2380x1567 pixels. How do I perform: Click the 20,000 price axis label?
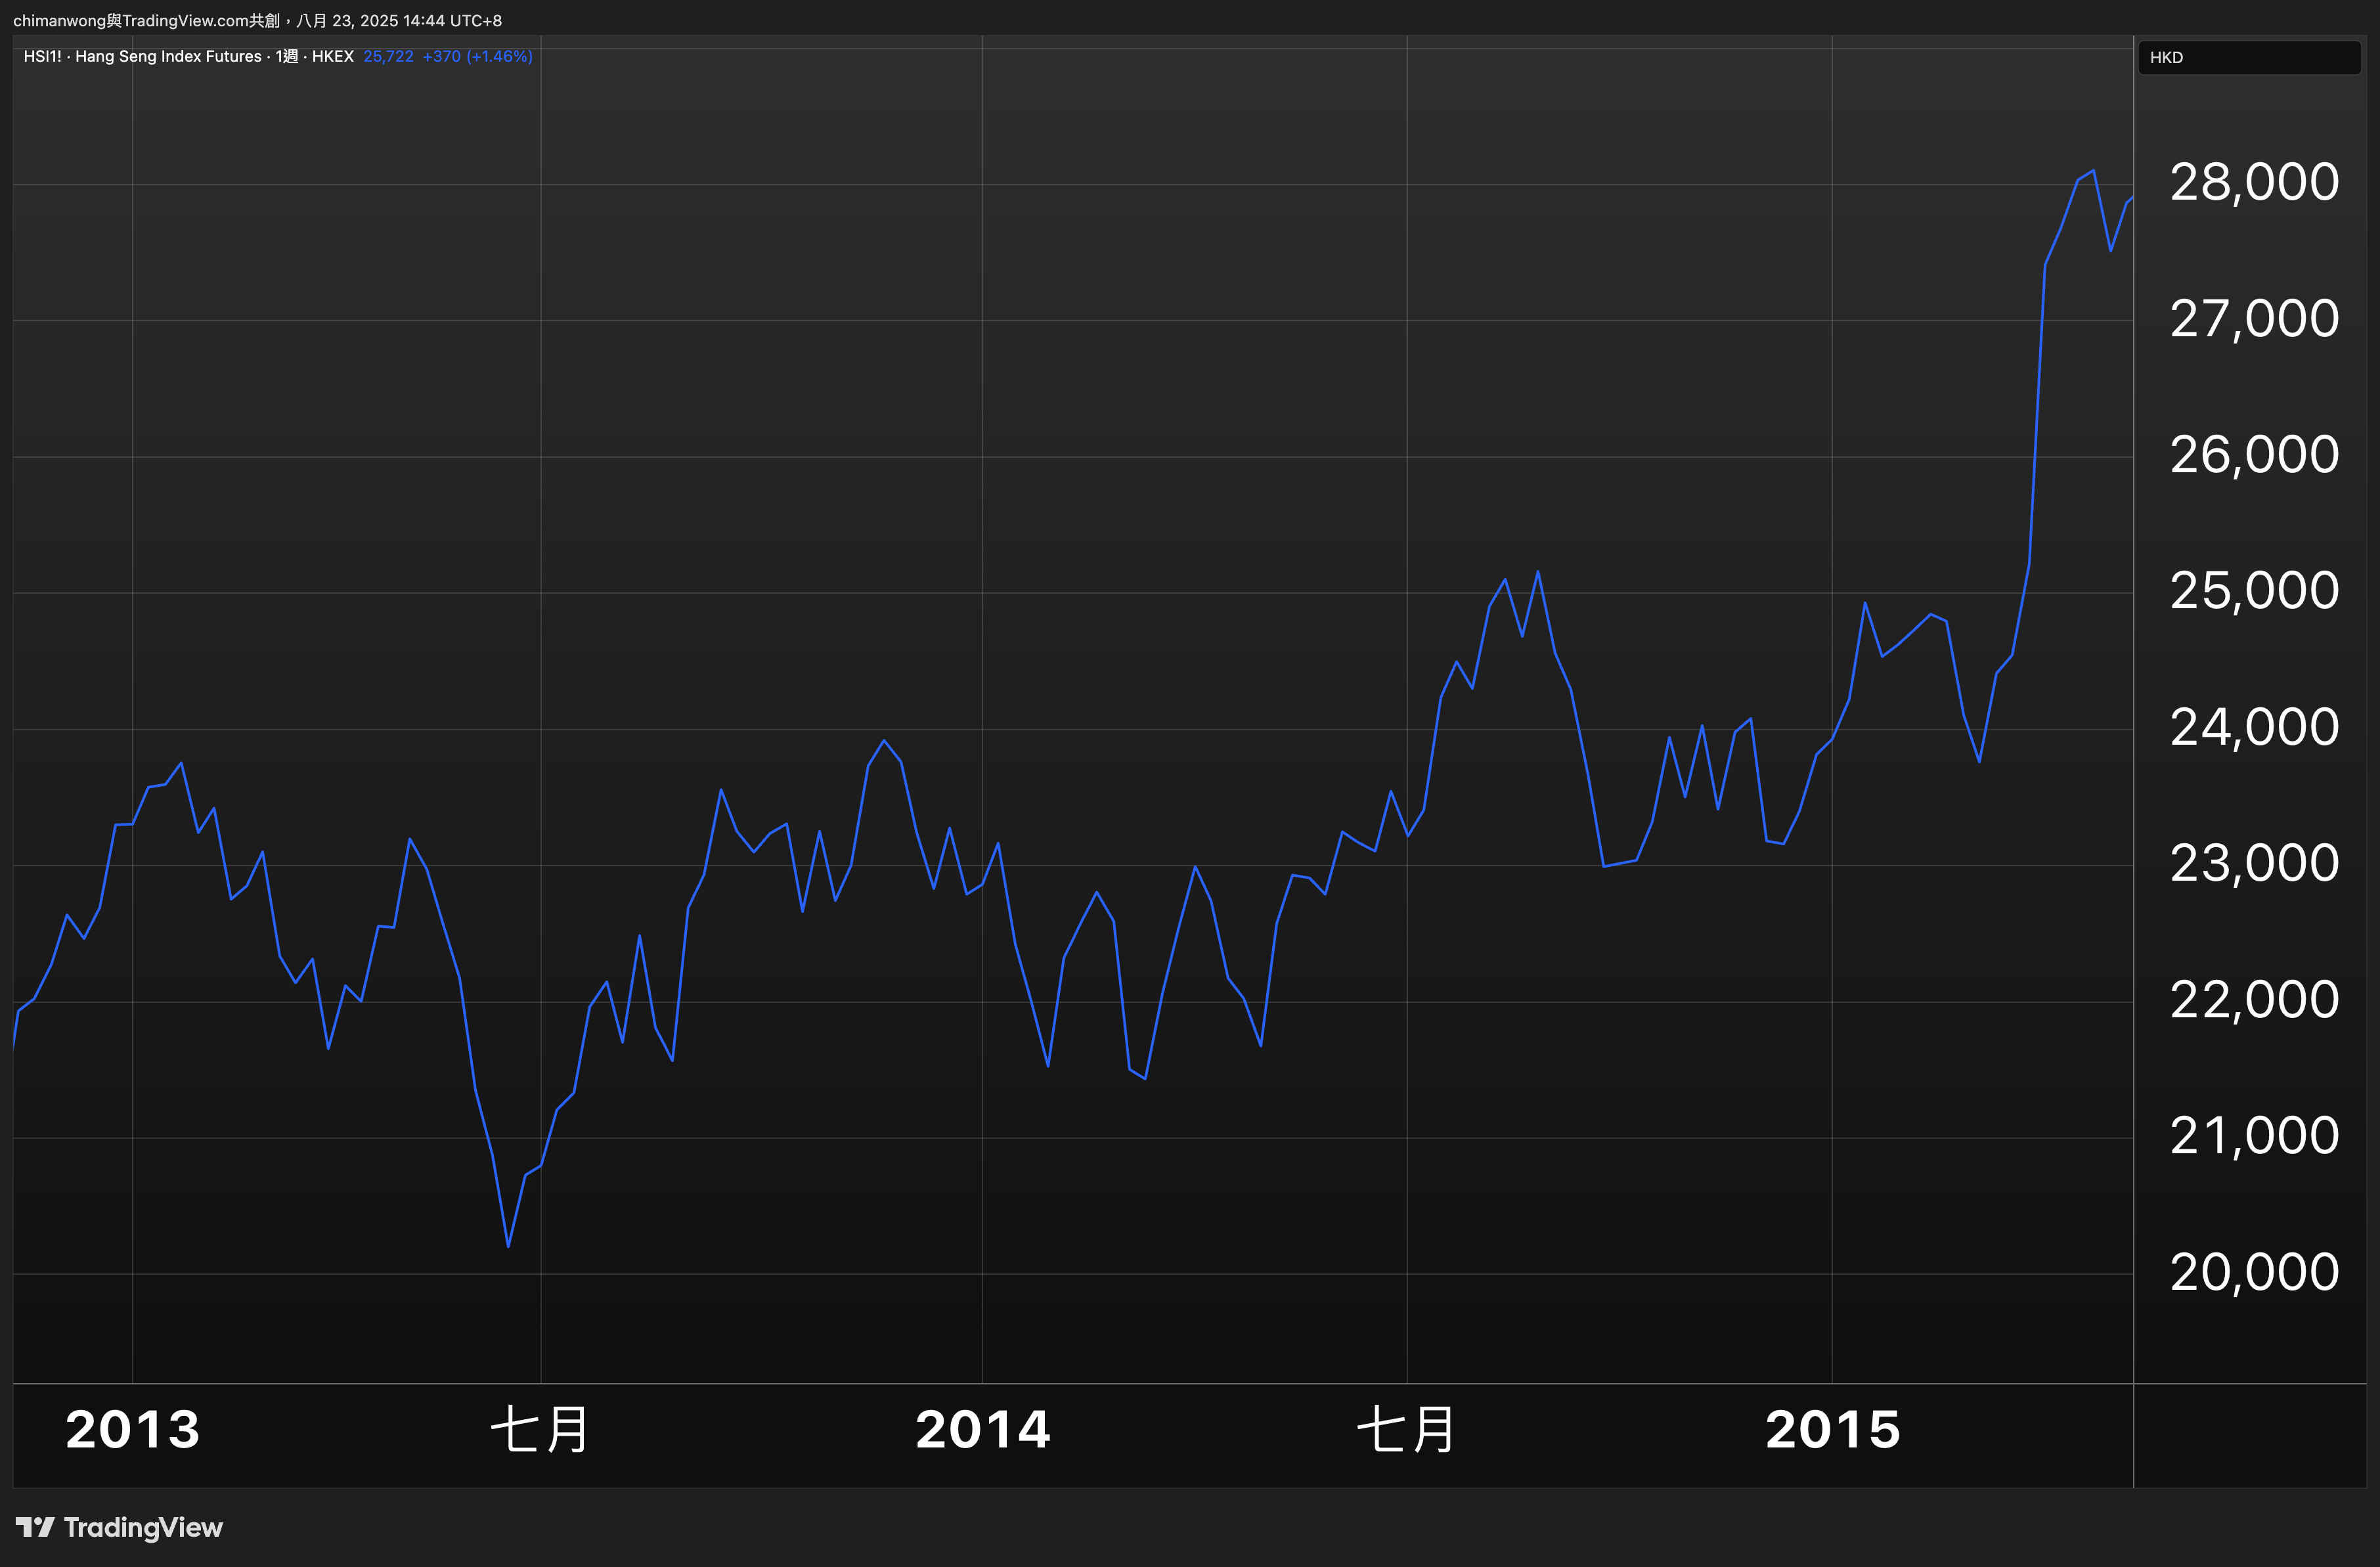2254,1272
